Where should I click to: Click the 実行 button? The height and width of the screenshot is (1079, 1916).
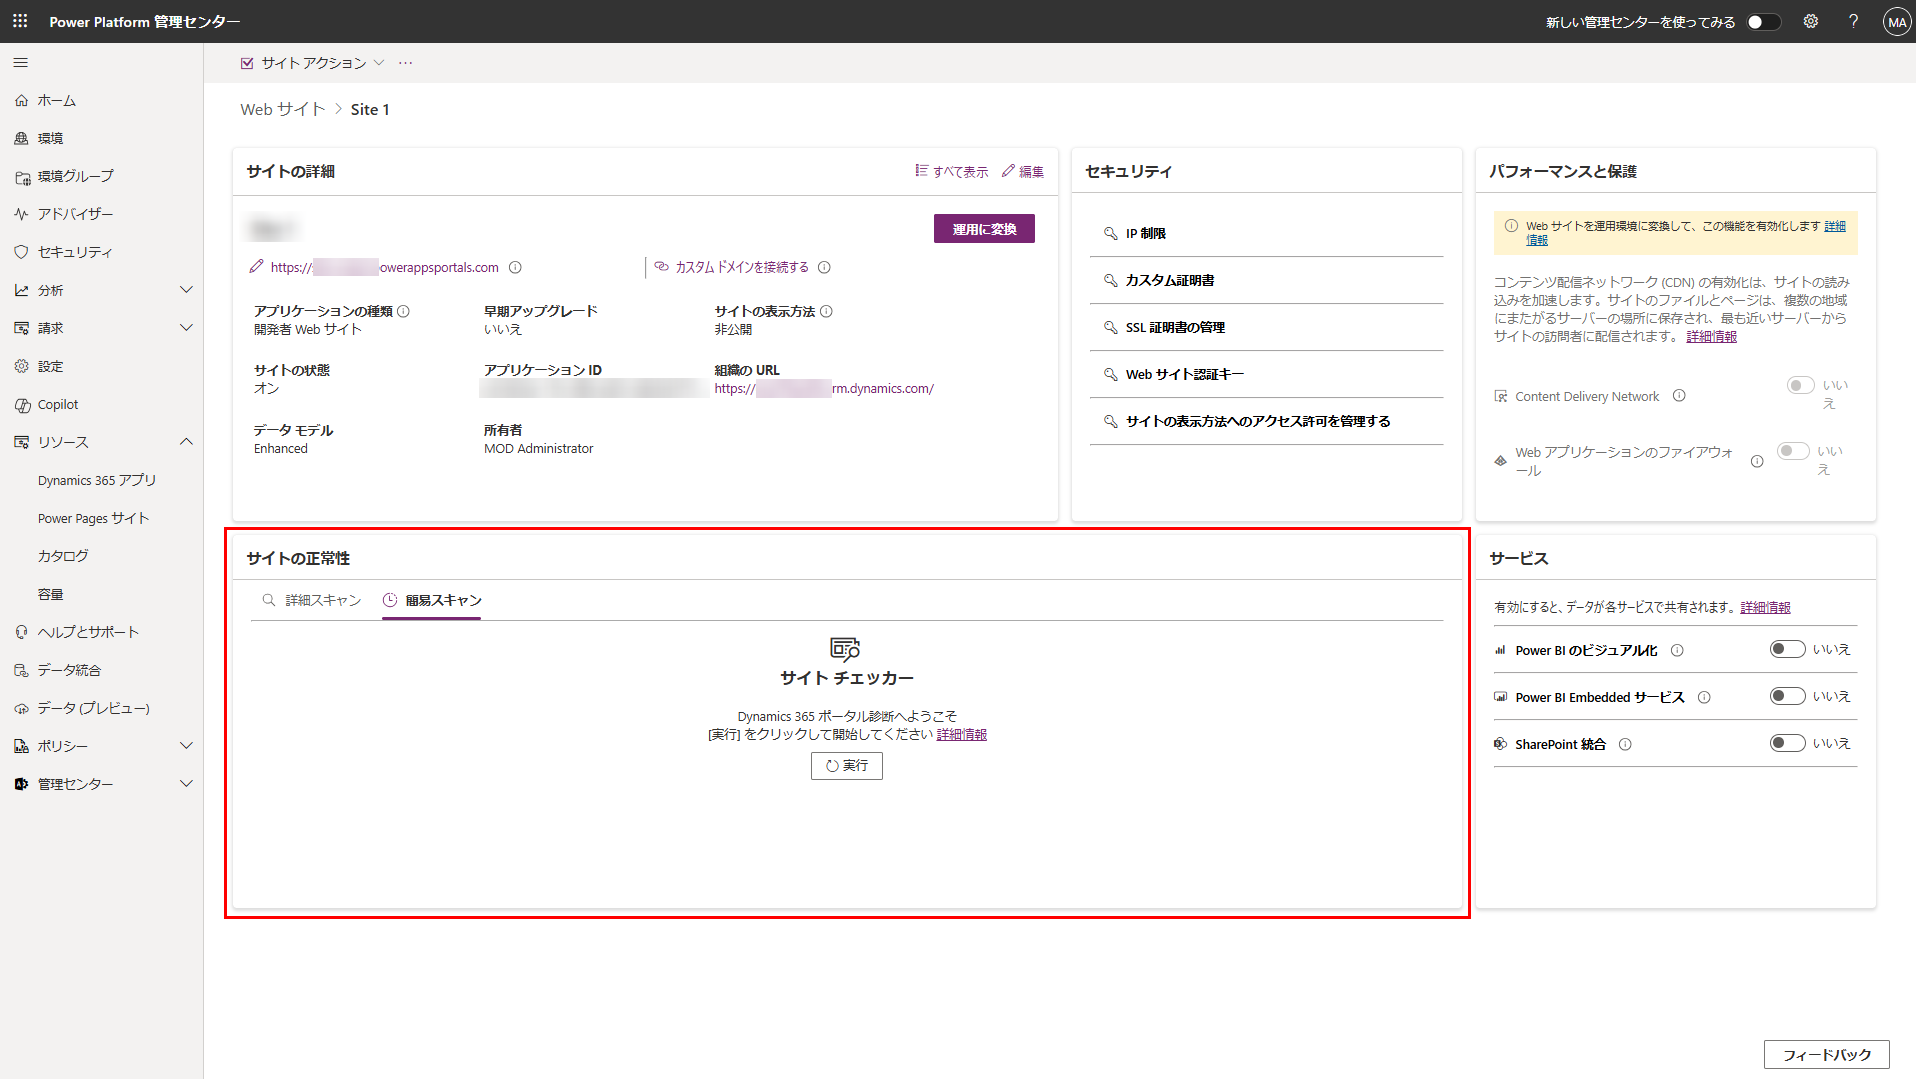click(x=846, y=766)
